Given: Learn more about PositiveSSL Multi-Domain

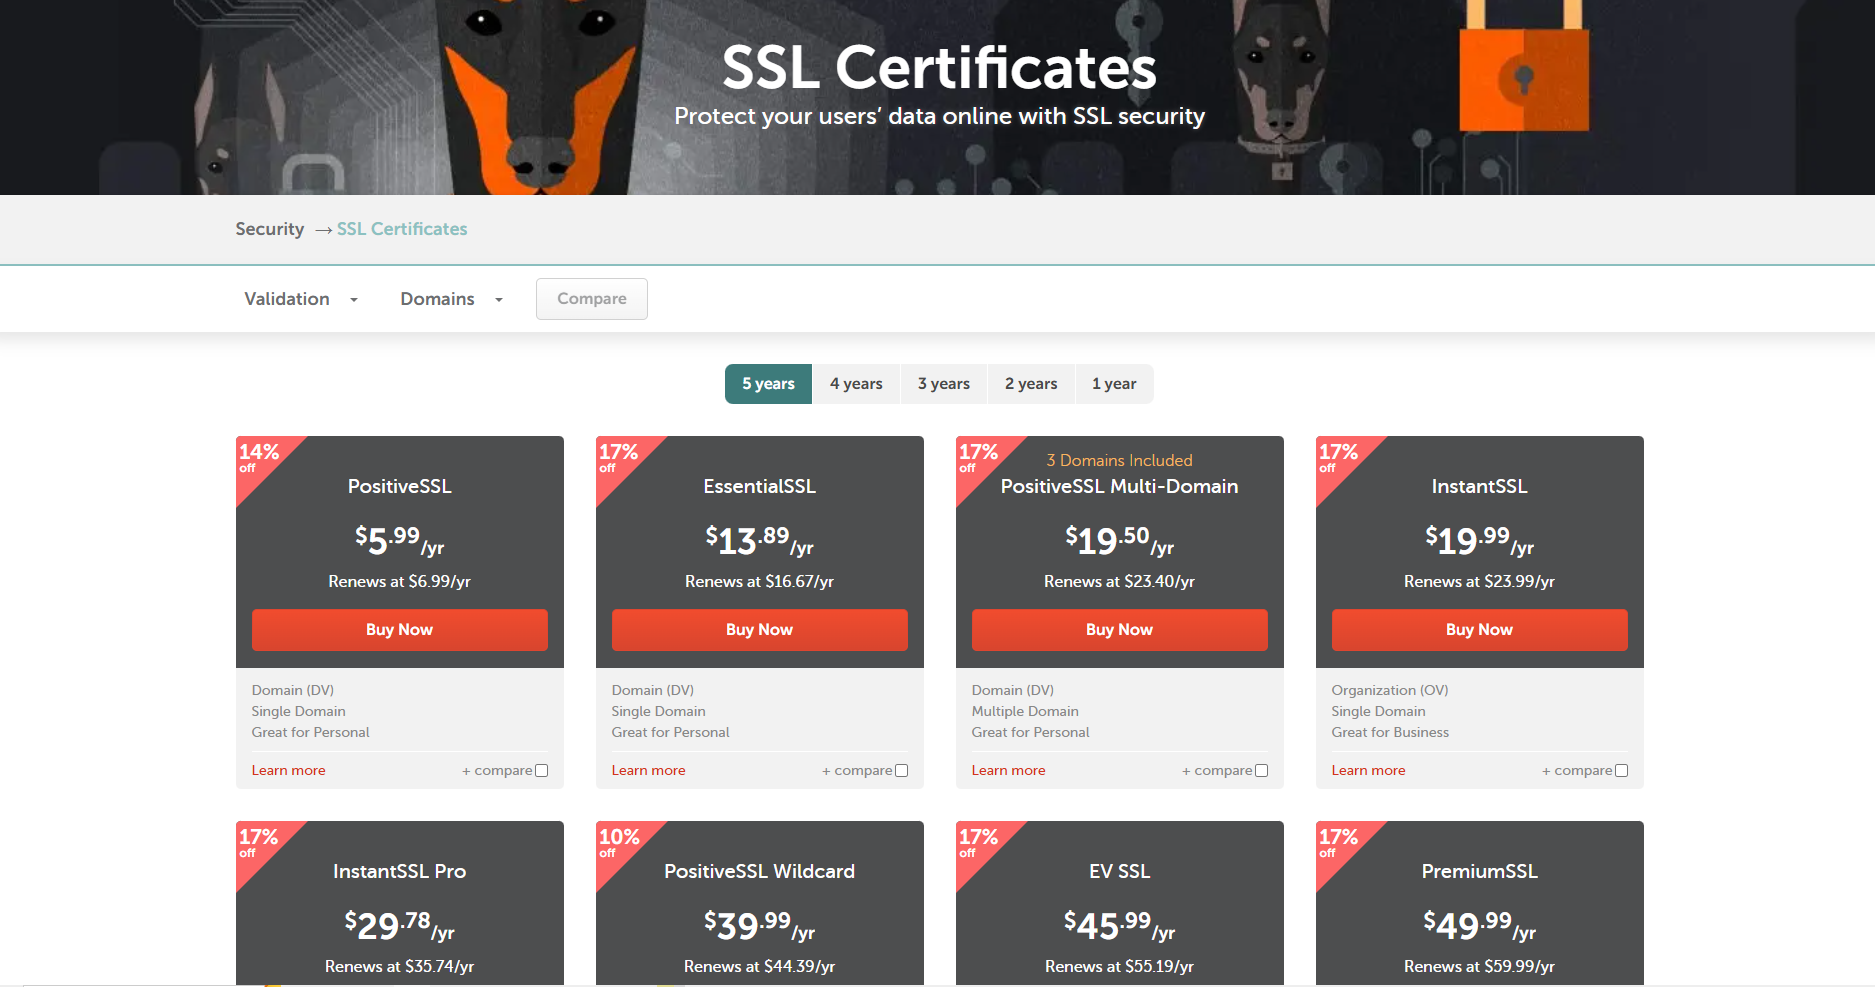Looking at the screenshot, I should tap(1008, 770).
